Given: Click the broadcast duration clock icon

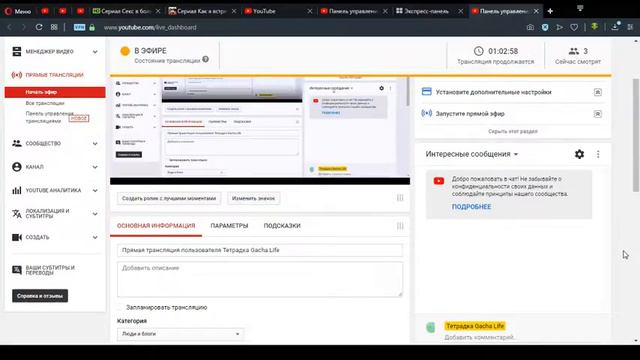Looking at the screenshot, I should [478, 51].
